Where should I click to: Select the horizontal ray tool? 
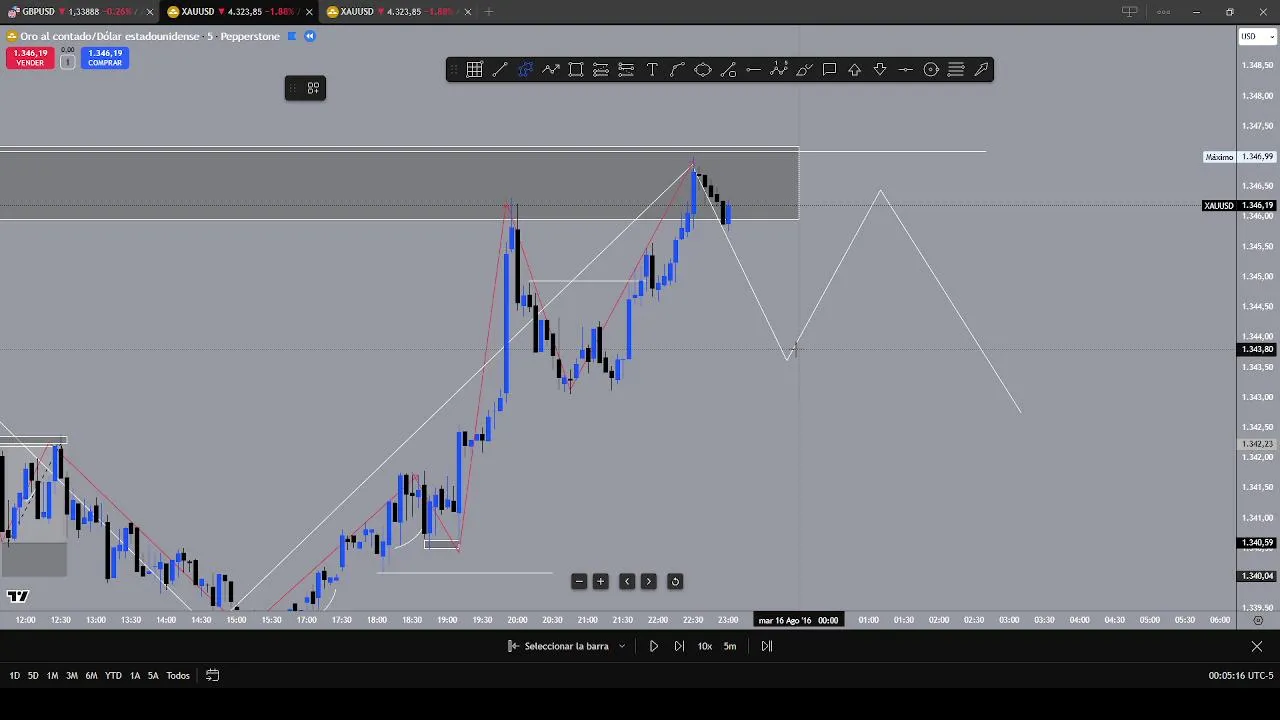pyautogui.click(x=905, y=69)
